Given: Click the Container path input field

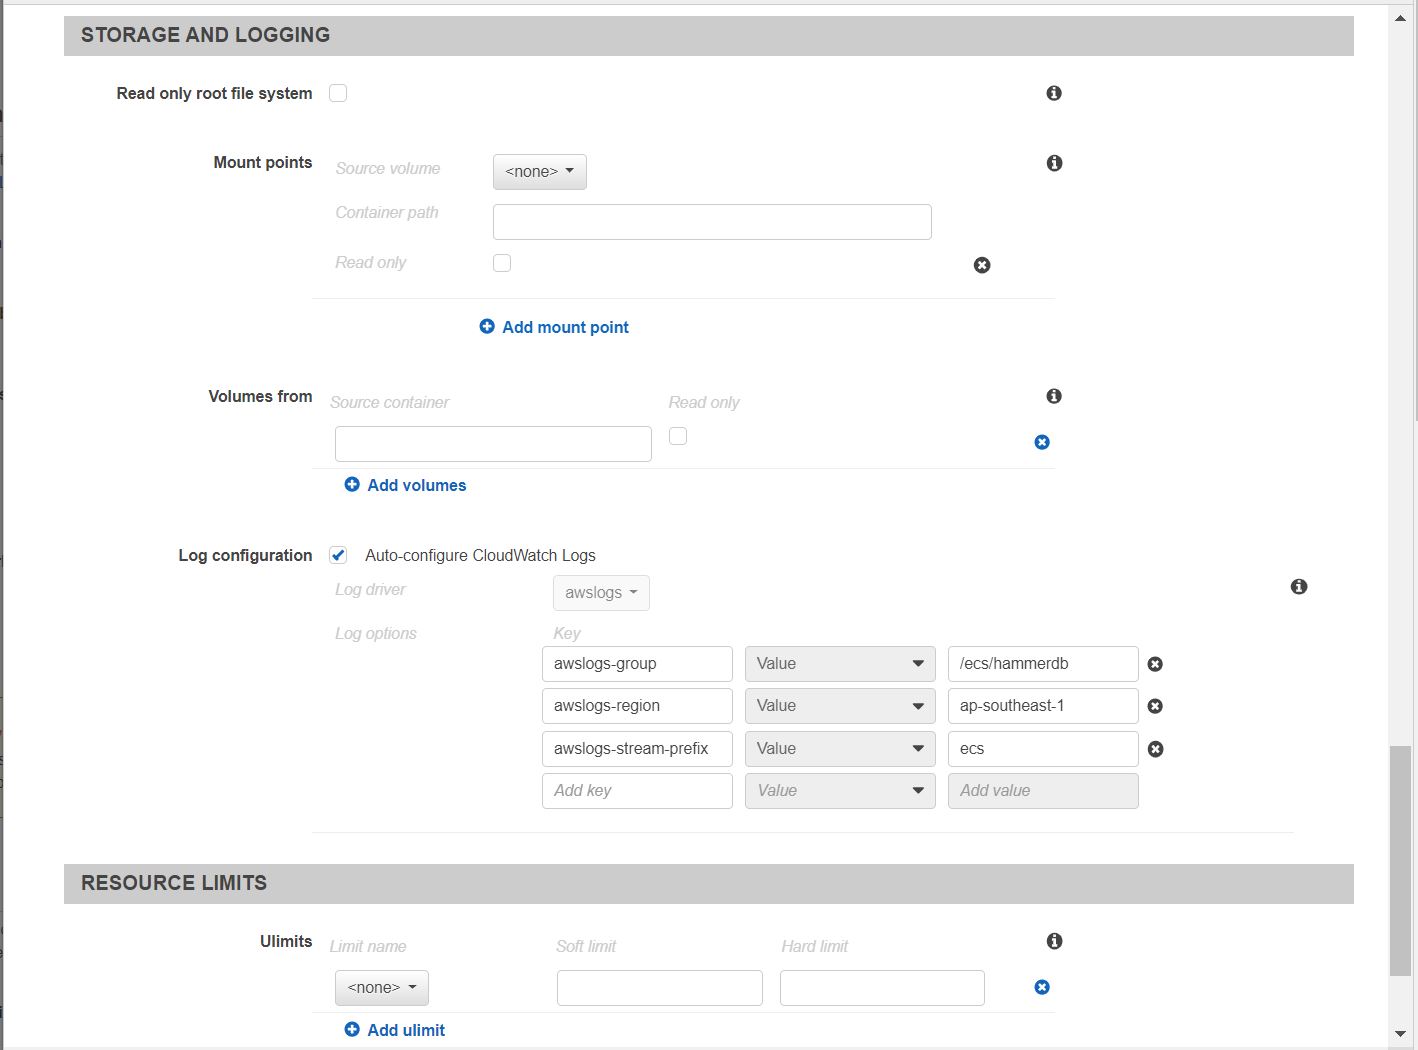Looking at the screenshot, I should click(x=711, y=222).
